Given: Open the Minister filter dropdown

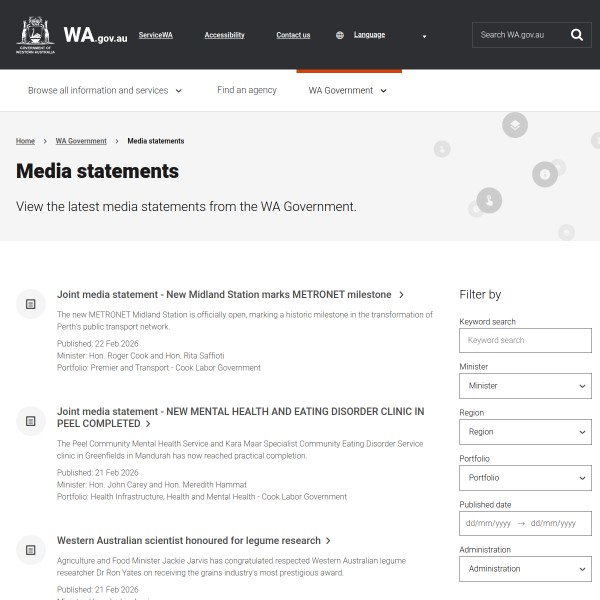Looking at the screenshot, I should [525, 386].
